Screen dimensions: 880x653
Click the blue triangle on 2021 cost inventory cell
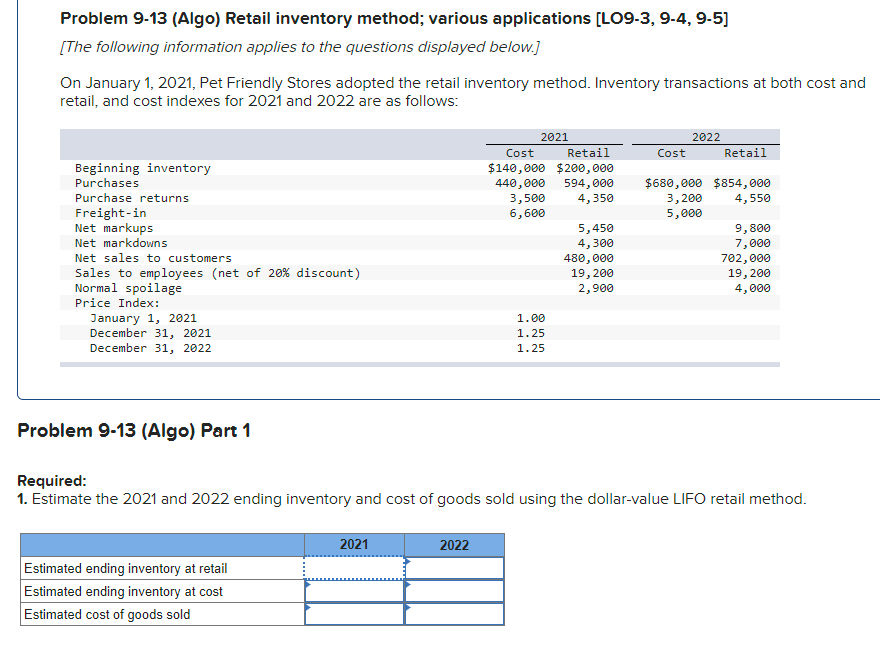point(307,585)
